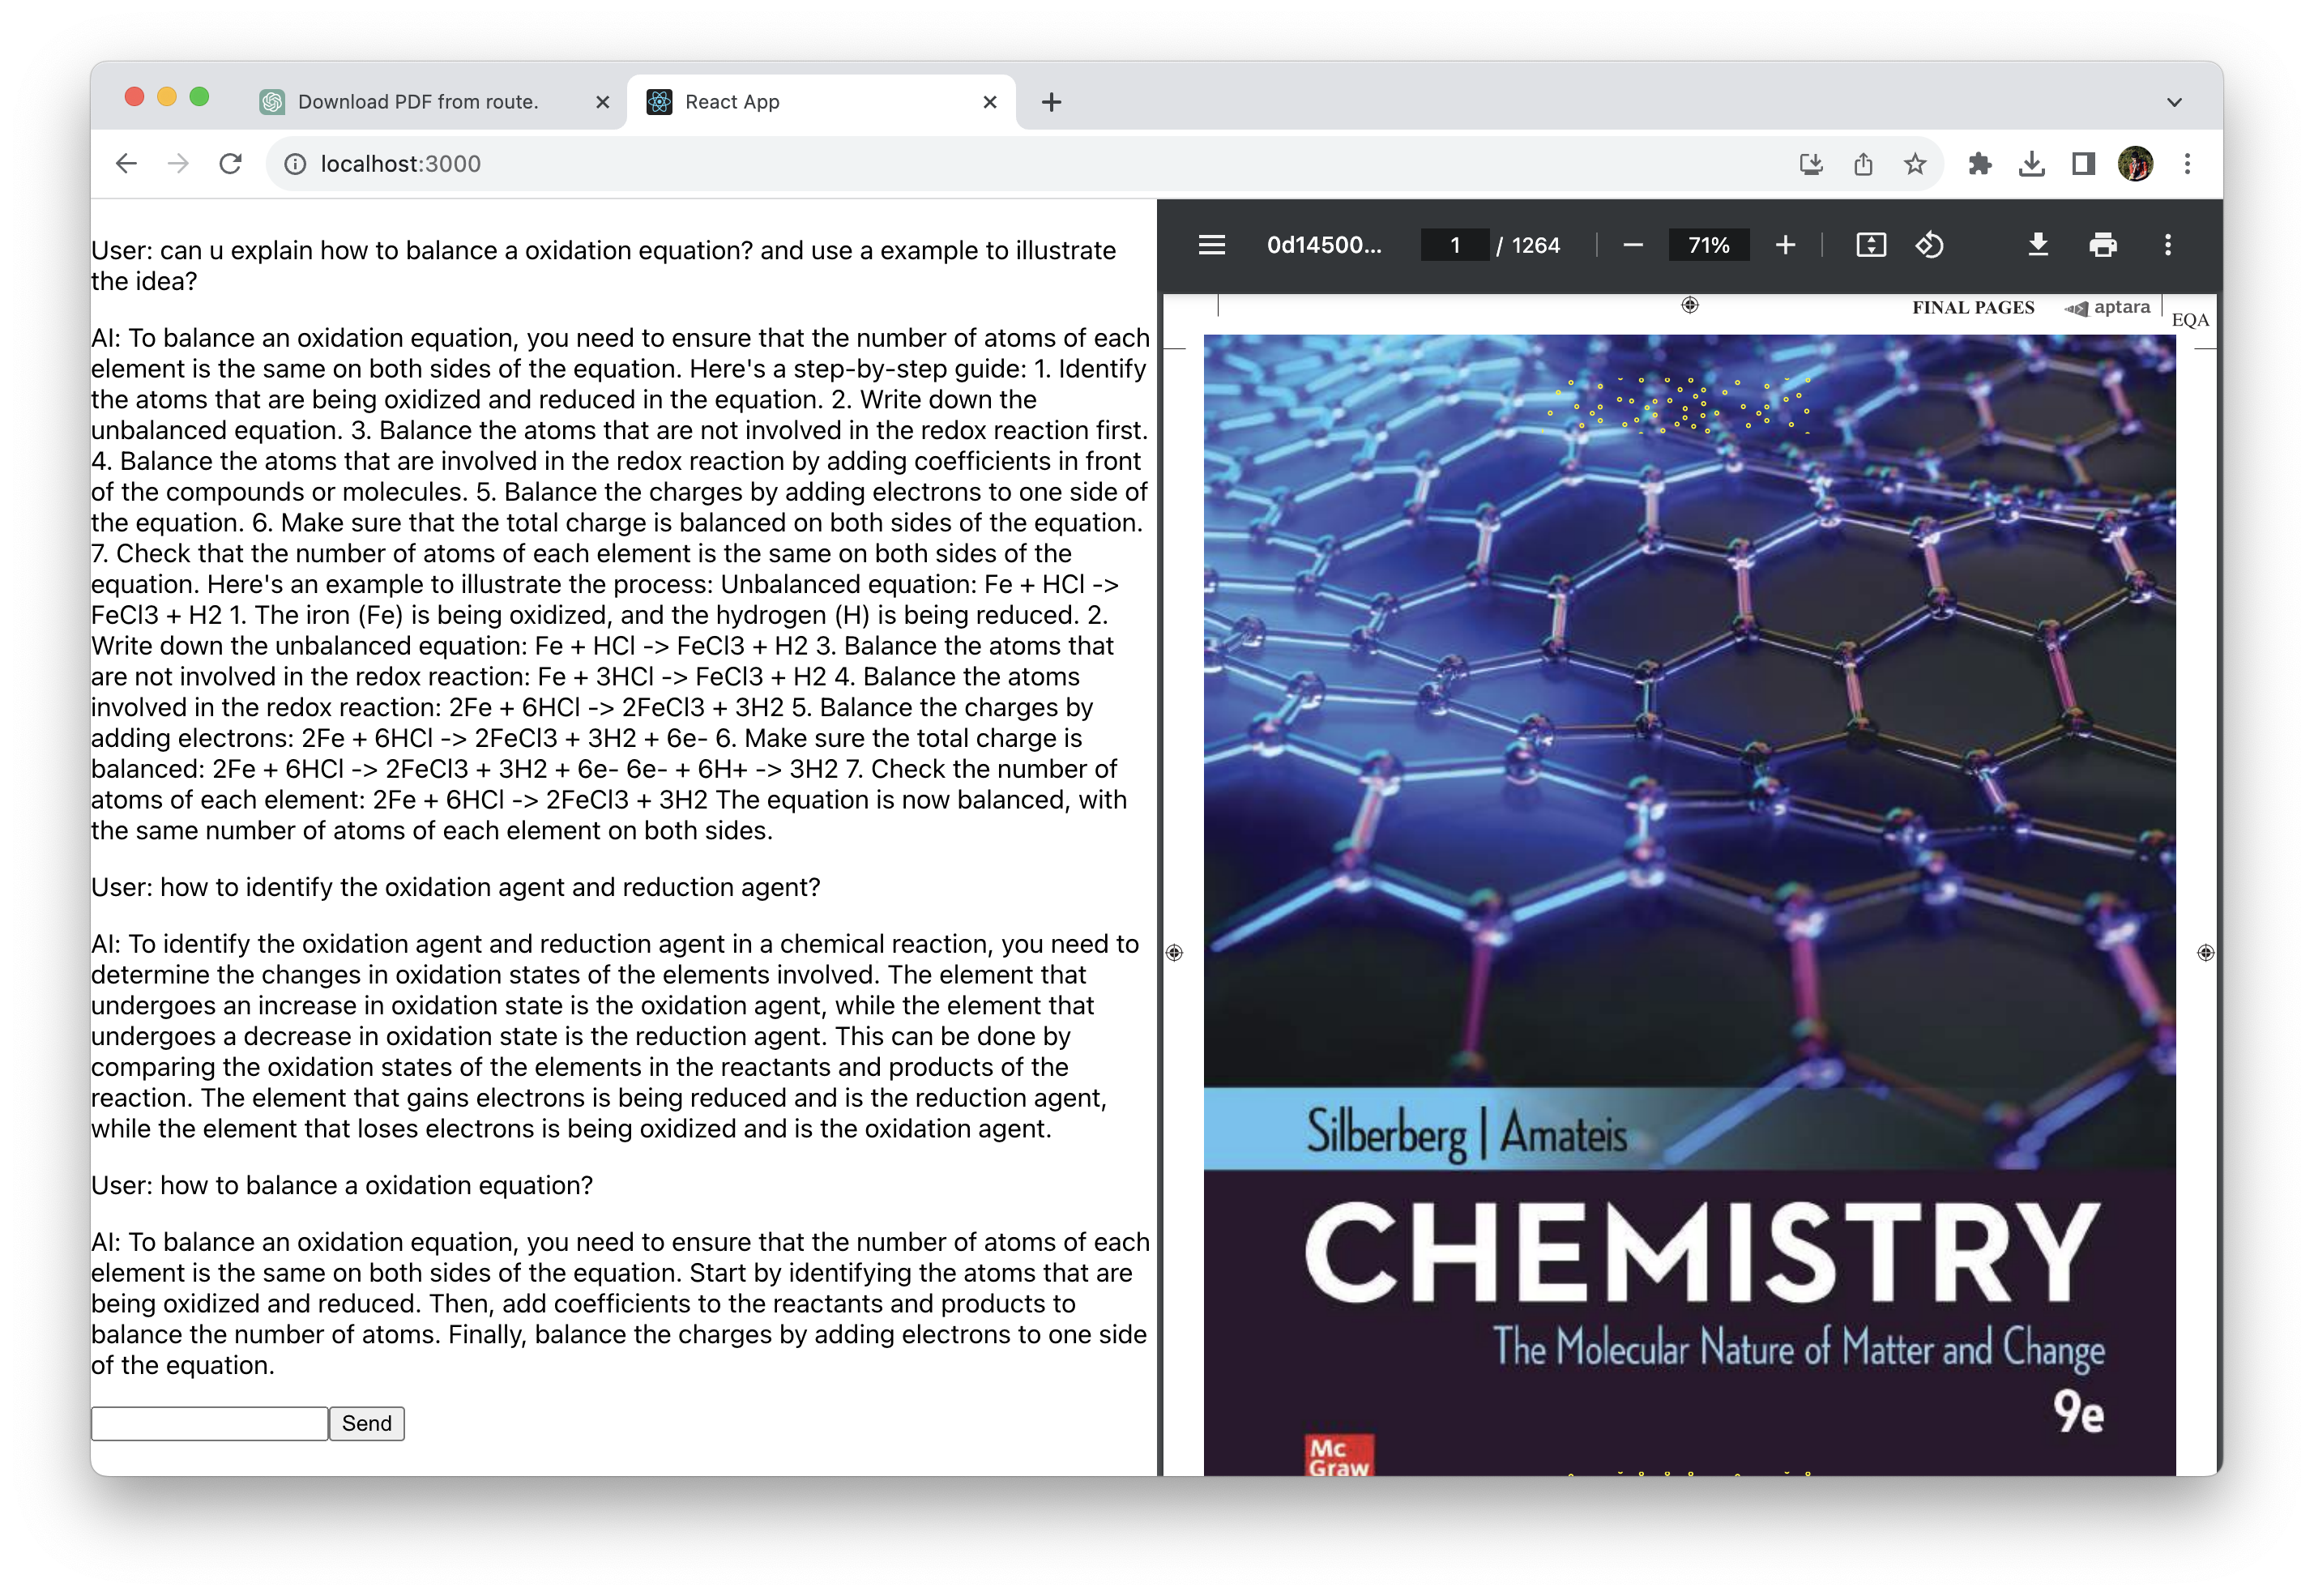
Task: Click the 71% zoom level field
Action: coord(1708,245)
